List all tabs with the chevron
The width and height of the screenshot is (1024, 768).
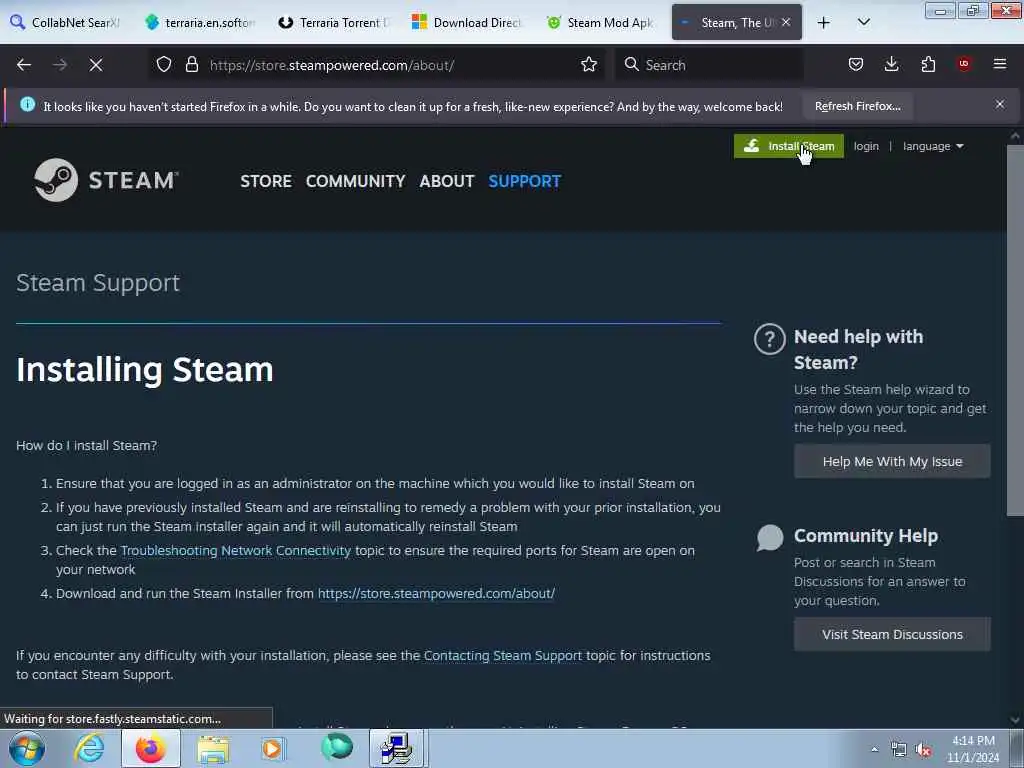point(864,23)
